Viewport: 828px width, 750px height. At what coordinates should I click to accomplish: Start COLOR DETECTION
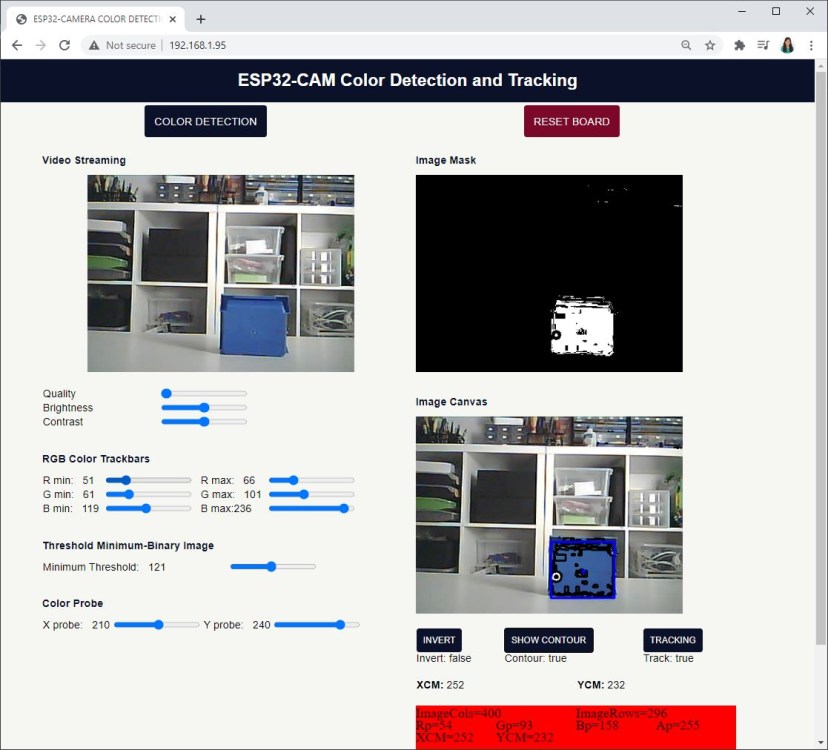point(205,120)
